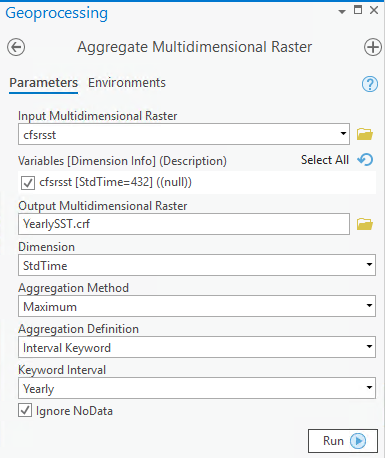Click the Variables [Dimension Info] (Description) label
This screenshot has width=385, height=458.
click(x=122, y=161)
